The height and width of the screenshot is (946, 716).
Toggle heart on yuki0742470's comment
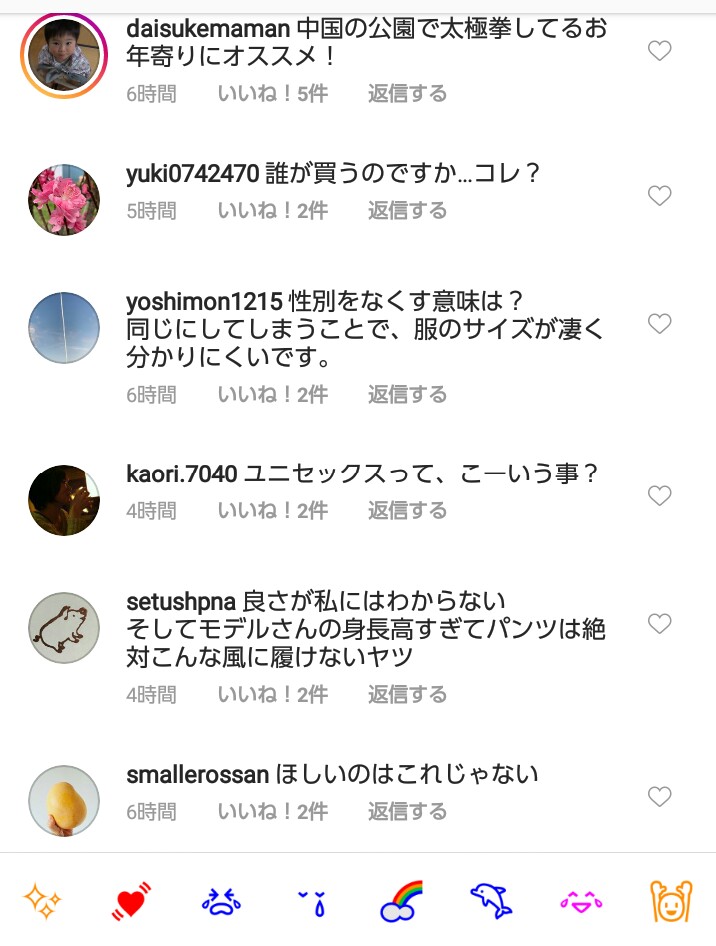(659, 195)
